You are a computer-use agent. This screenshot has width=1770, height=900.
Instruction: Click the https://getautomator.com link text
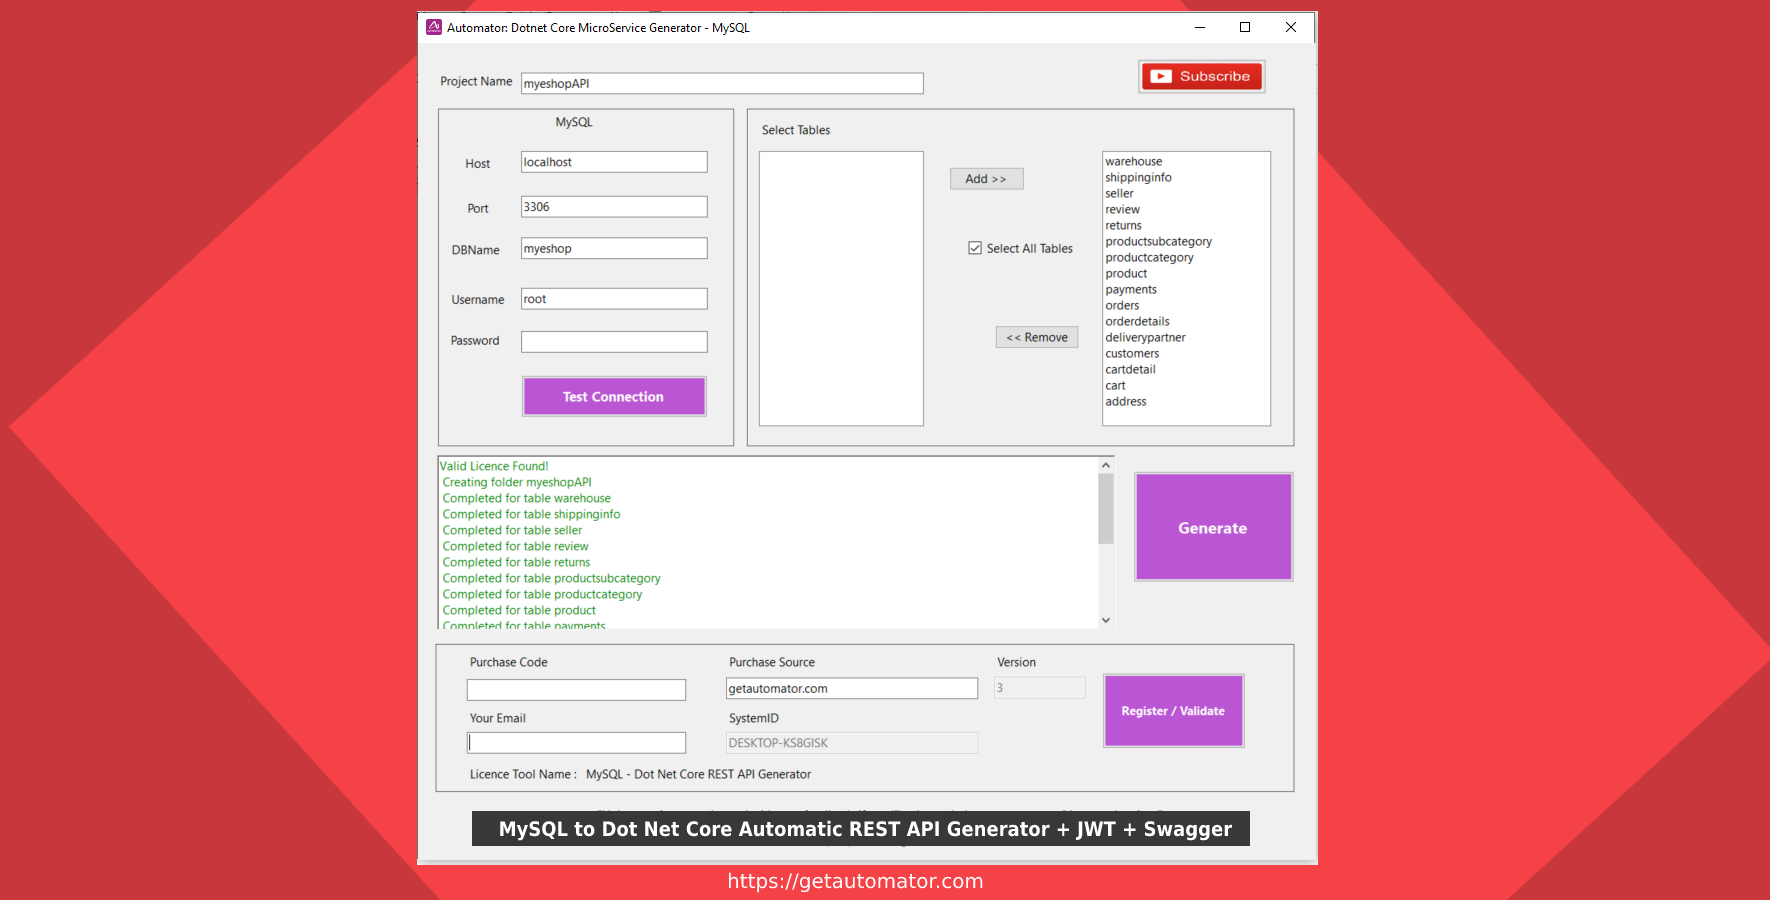855,881
